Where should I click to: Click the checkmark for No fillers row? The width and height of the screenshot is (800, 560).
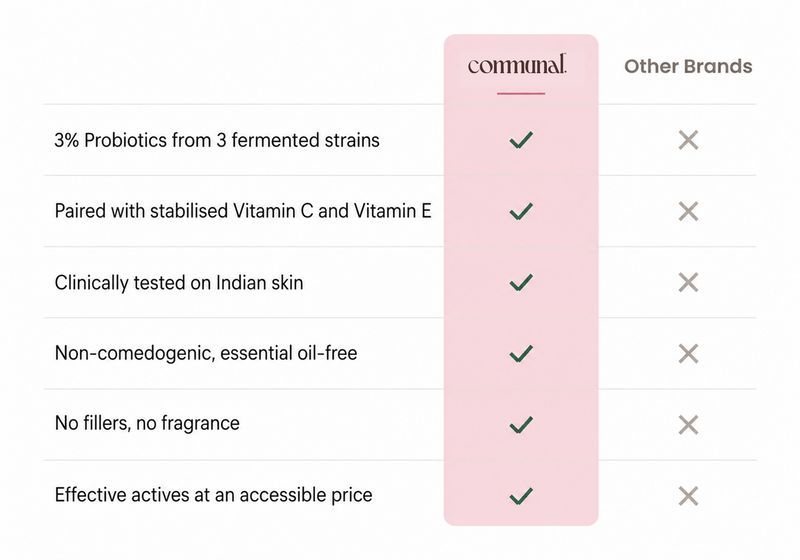tap(521, 424)
